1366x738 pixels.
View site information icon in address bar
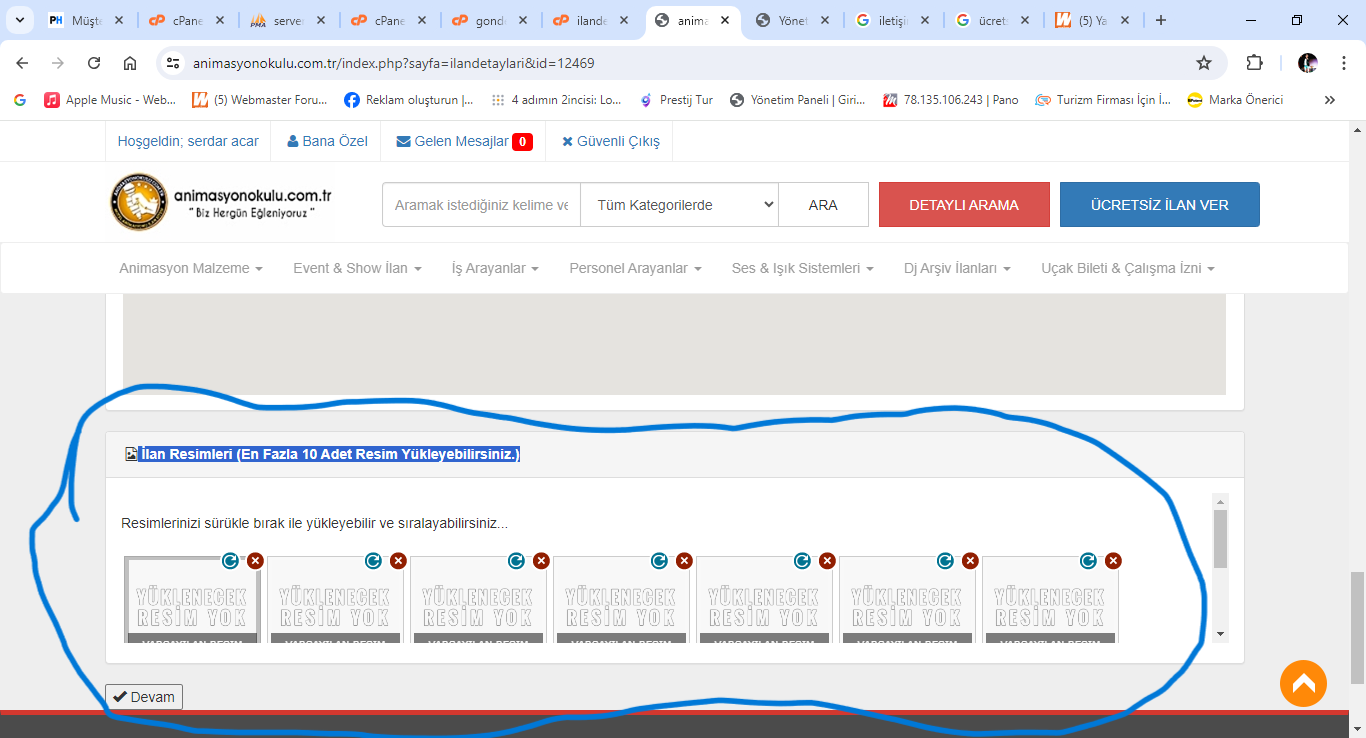pos(173,63)
